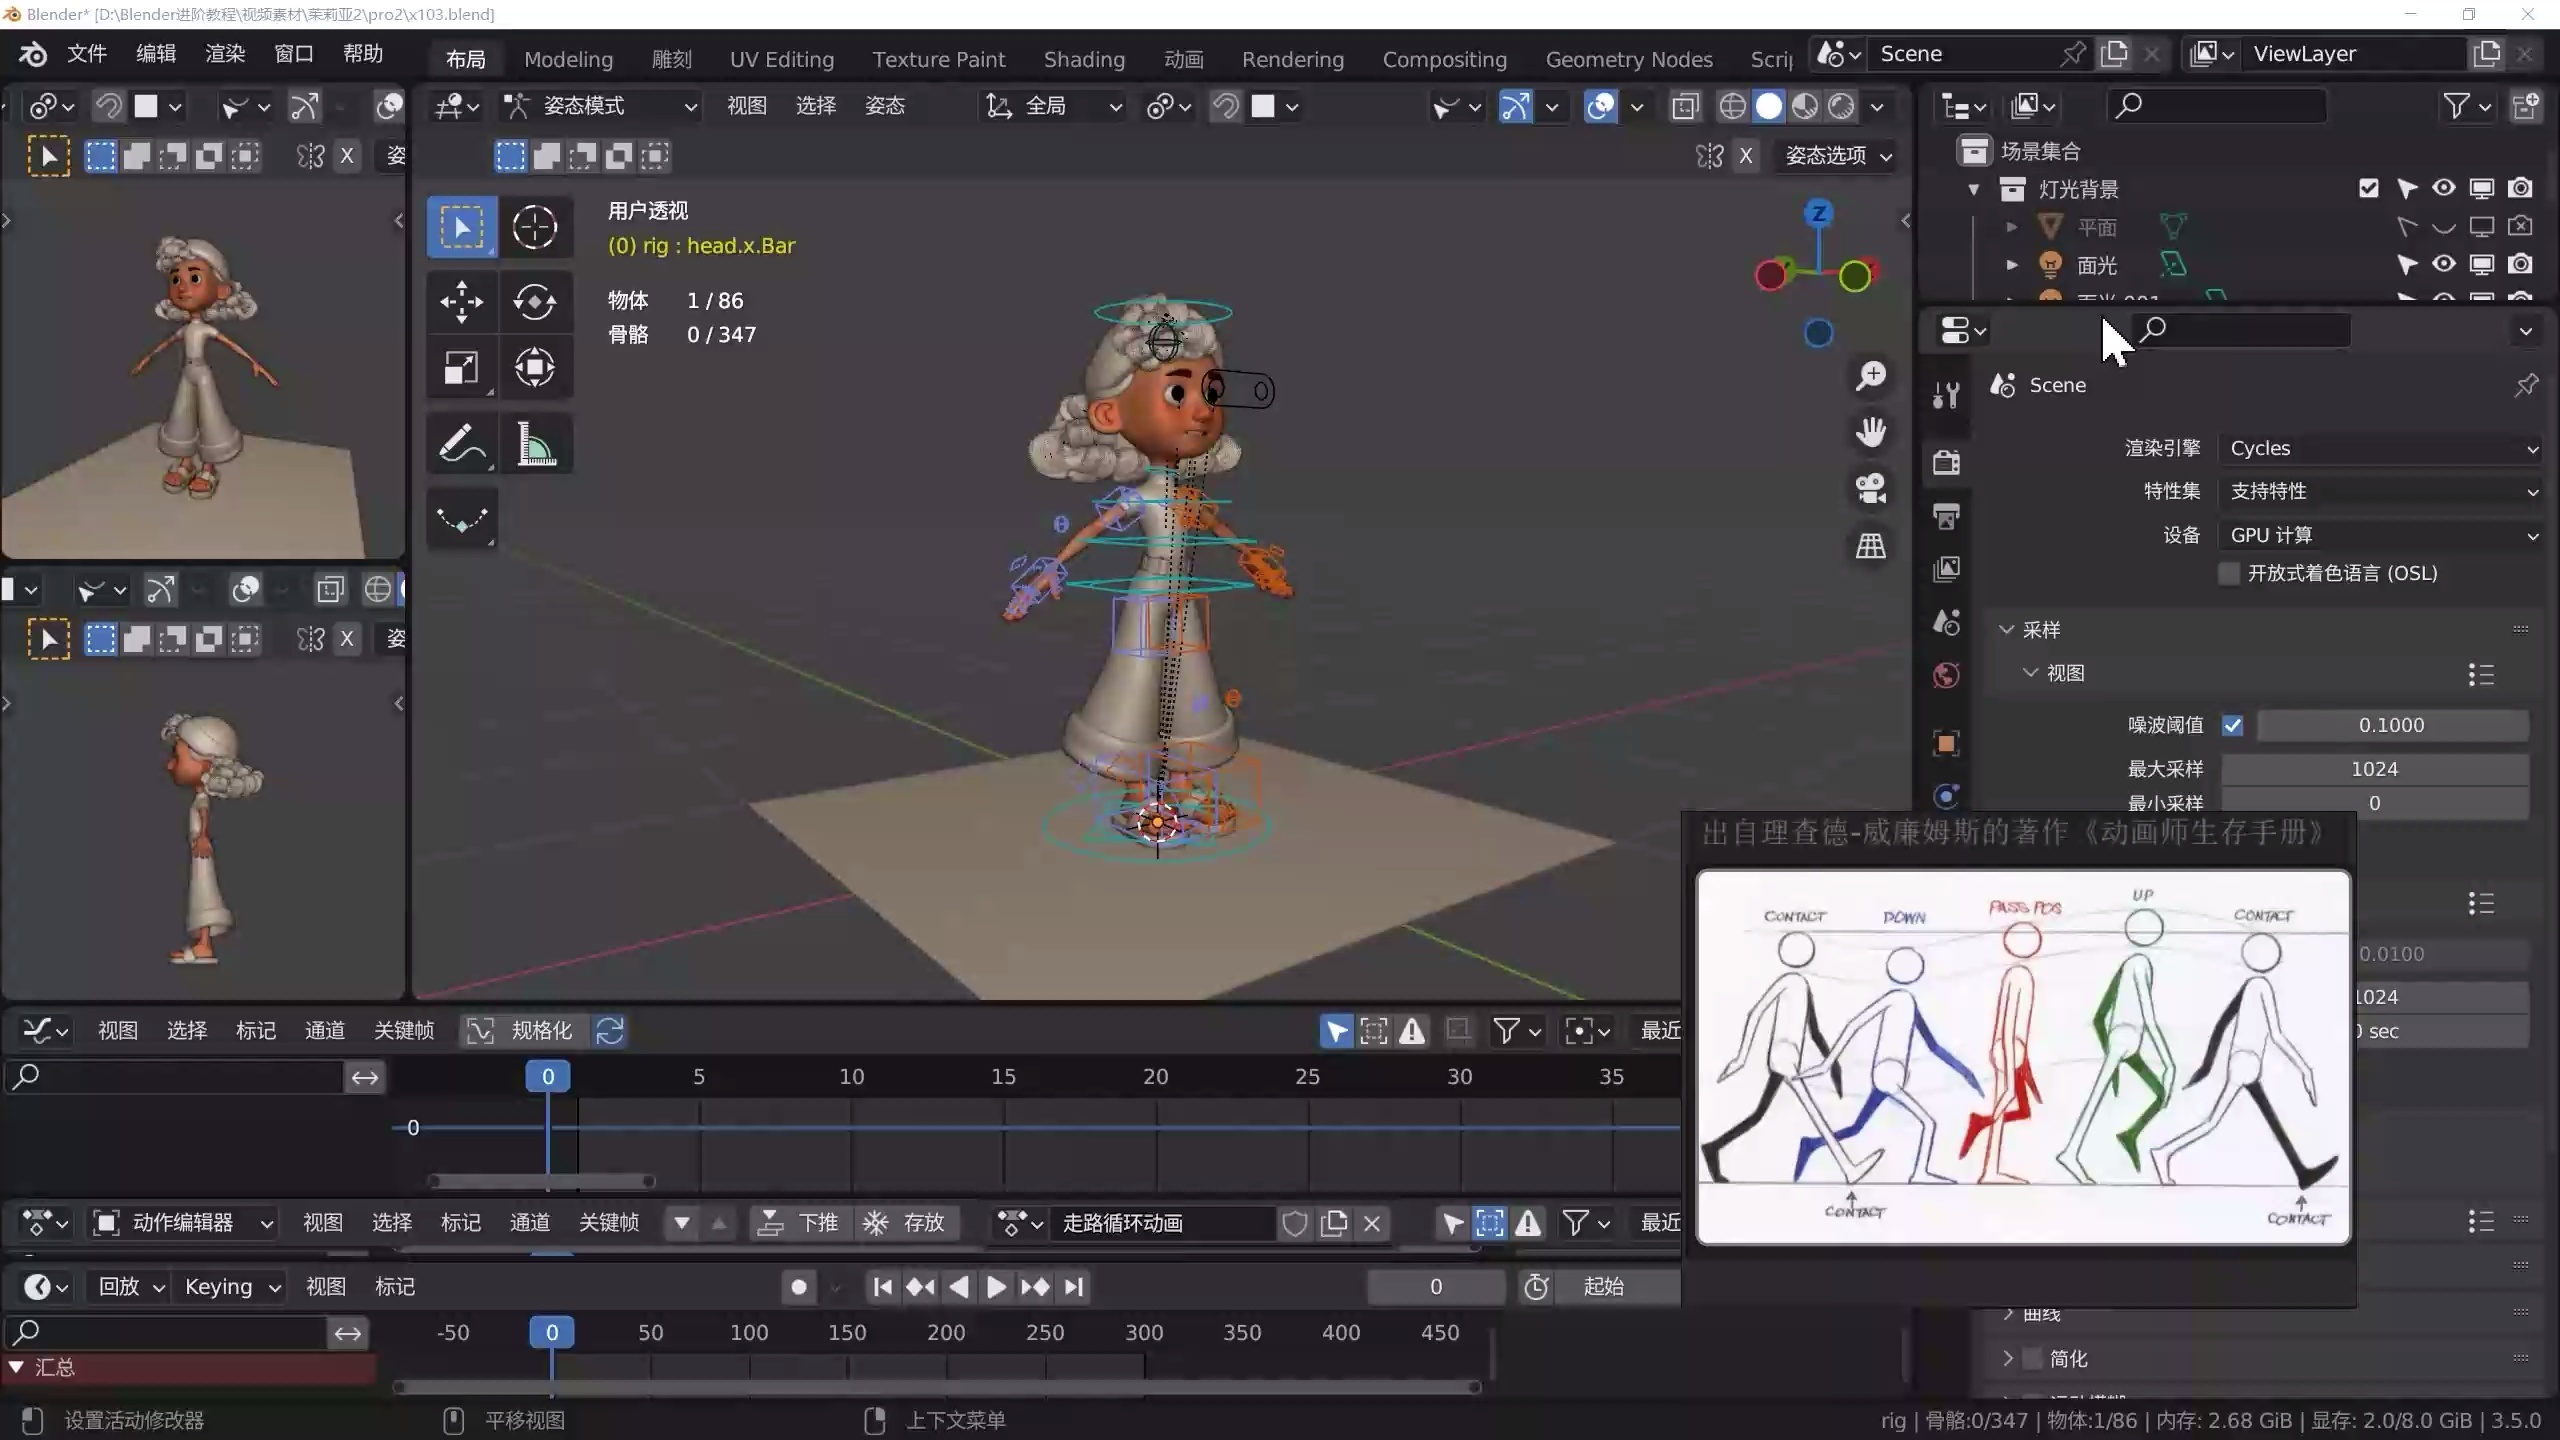
Task: Open Render properties in the properties editor
Action: pyautogui.click(x=1945, y=462)
